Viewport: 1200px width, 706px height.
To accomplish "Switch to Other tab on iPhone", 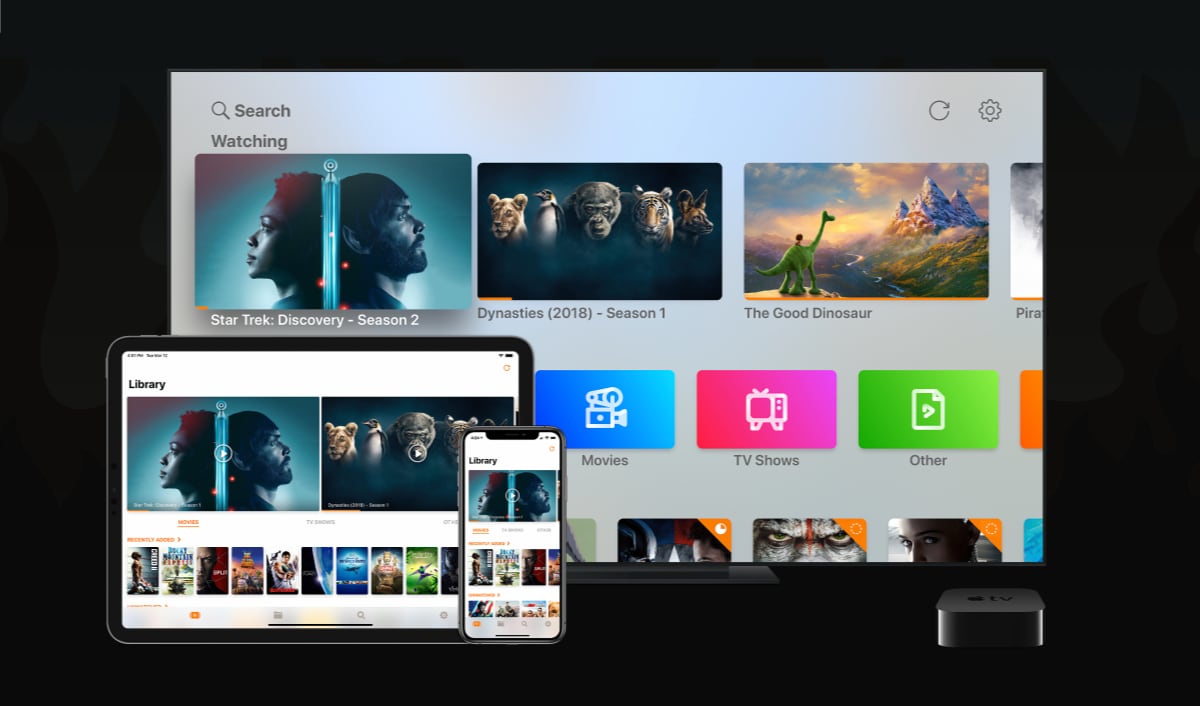I will 544,530.
